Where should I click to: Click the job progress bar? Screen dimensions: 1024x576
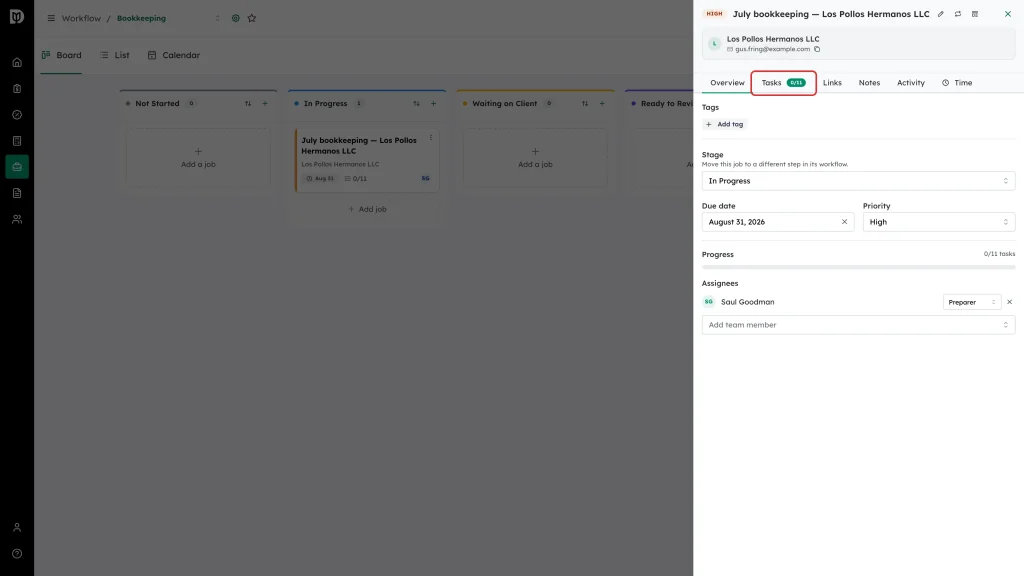[858, 267]
